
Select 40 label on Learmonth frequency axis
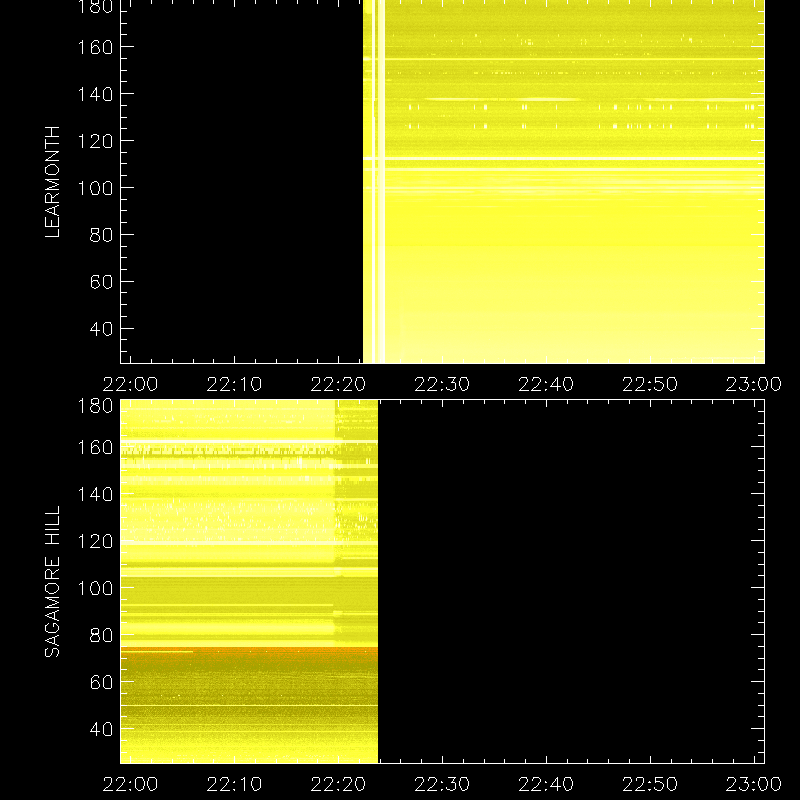[x=101, y=329]
